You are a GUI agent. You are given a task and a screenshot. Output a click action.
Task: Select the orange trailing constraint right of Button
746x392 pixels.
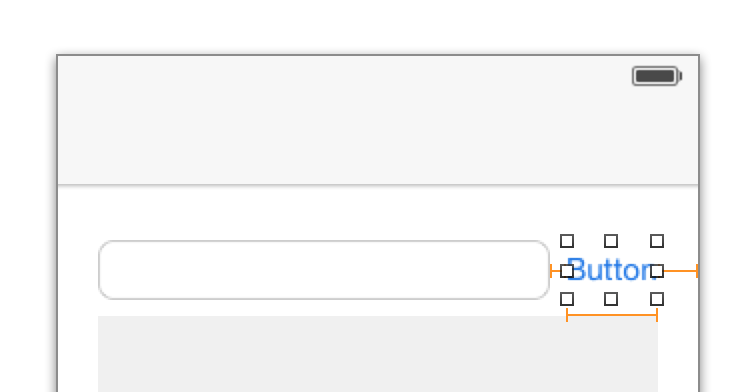(x=681, y=271)
